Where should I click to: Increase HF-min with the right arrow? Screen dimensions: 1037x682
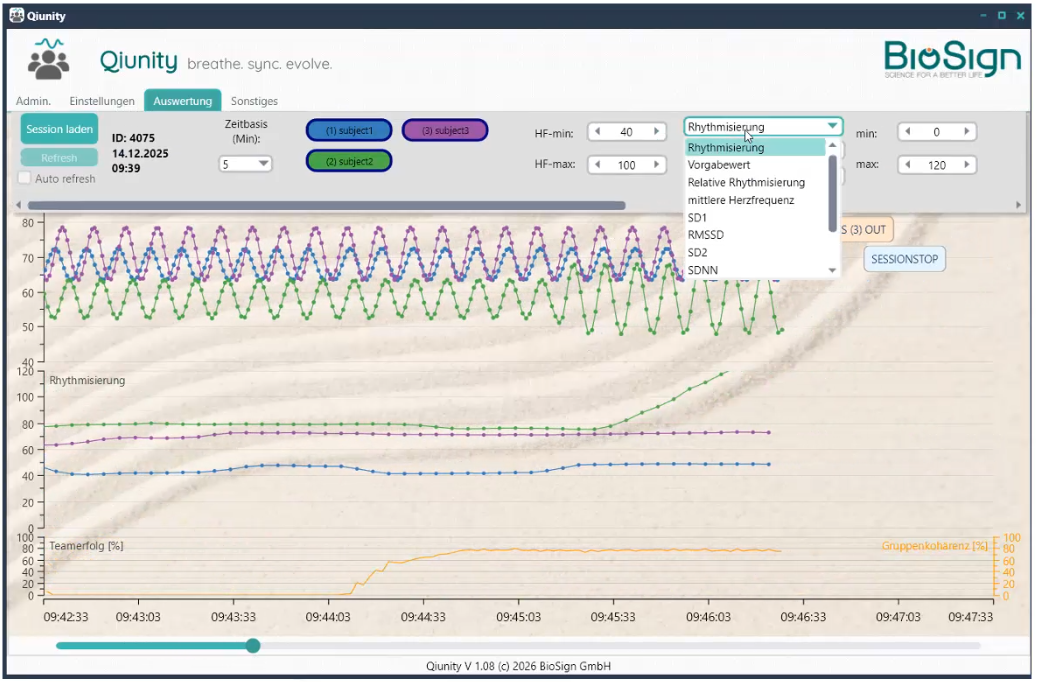tap(657, 132)
